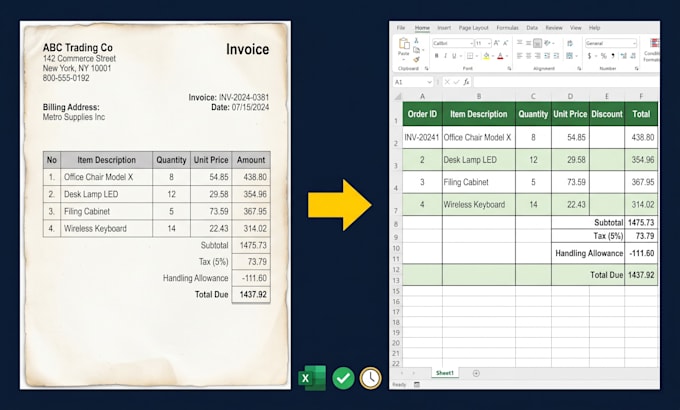Select Top Align in the Alignment group

point(520,43)
